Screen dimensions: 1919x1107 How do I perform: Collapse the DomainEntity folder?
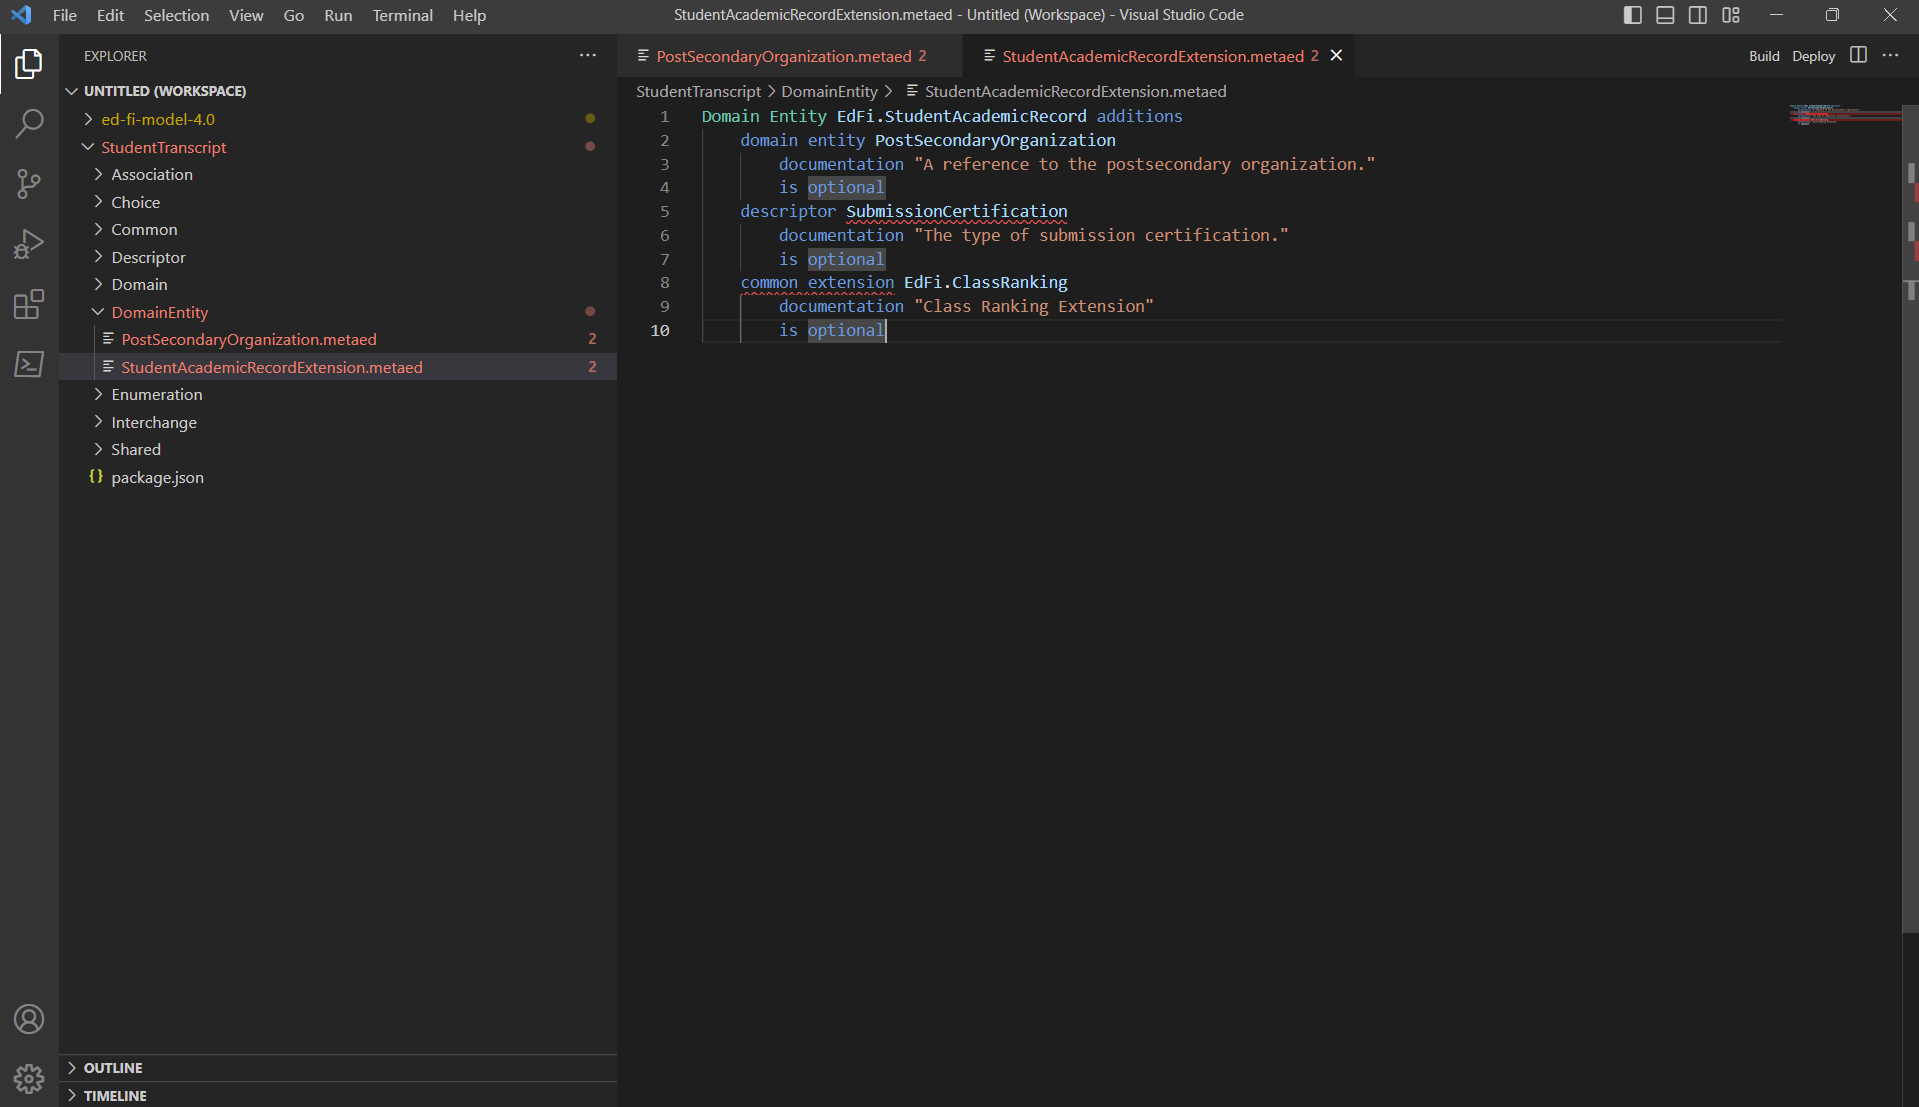click(159, 312)
